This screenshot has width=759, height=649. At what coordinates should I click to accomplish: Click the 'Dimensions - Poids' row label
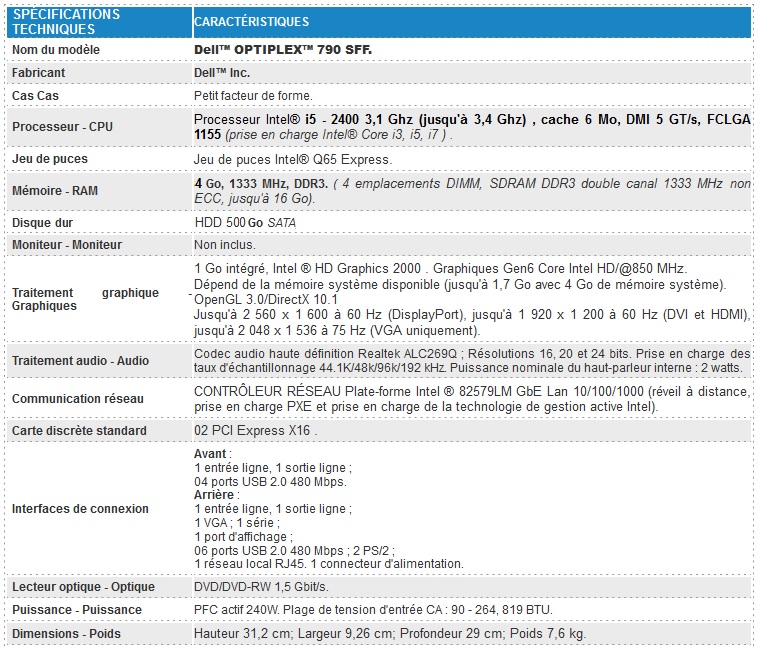[x=66, y=634]
